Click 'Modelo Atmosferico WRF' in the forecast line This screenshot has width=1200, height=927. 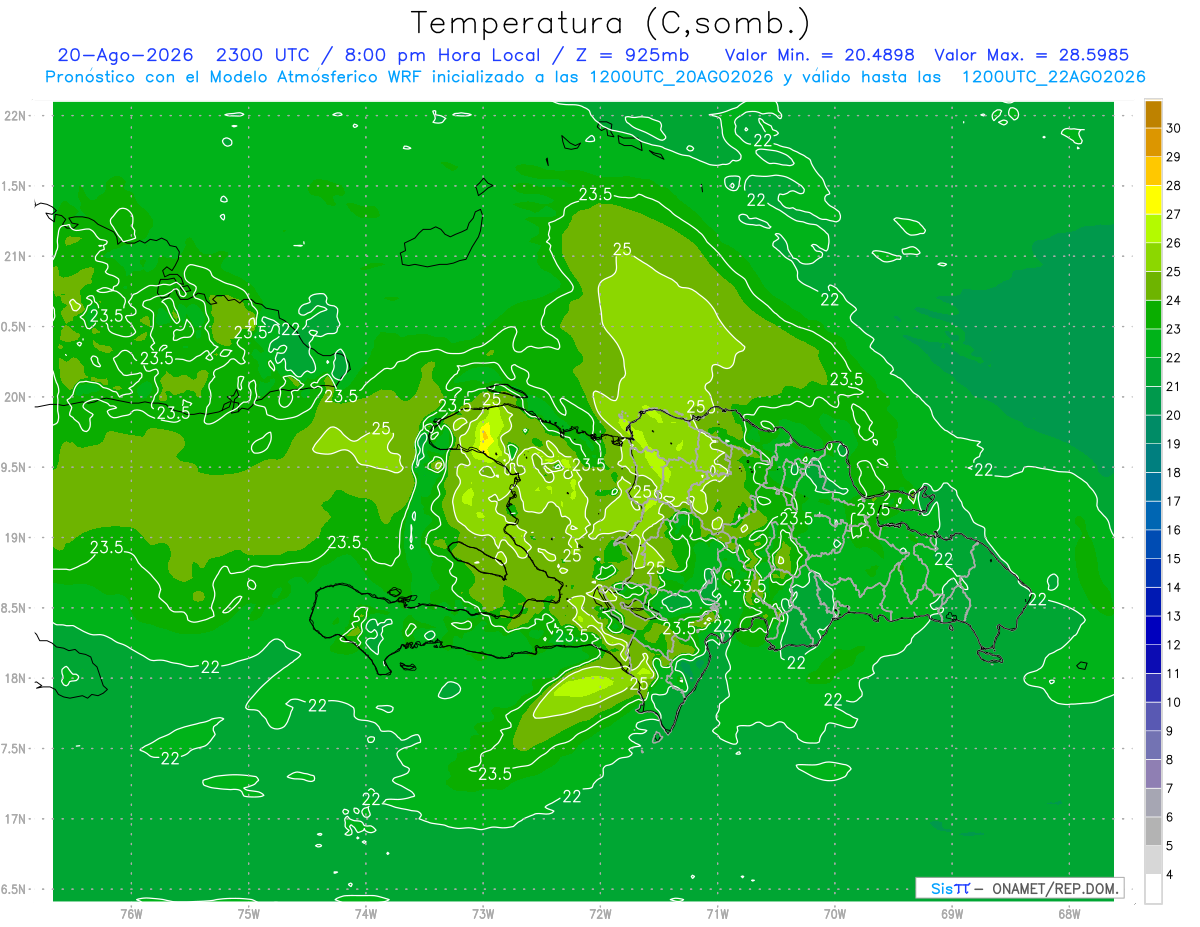tap(320, 77)
